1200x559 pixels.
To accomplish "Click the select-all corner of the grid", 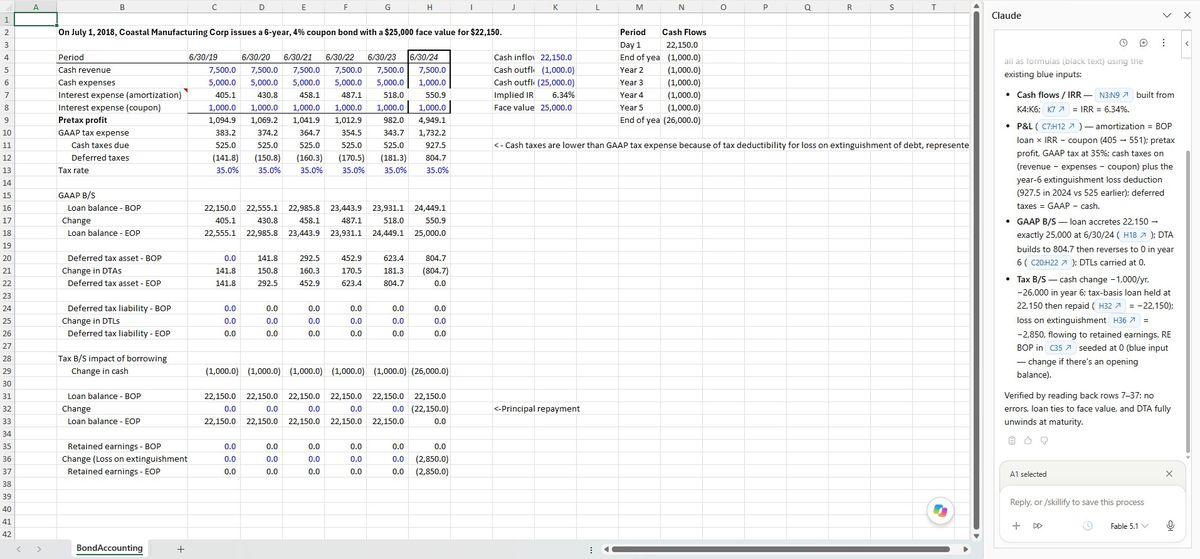I will tap(6, 7).
